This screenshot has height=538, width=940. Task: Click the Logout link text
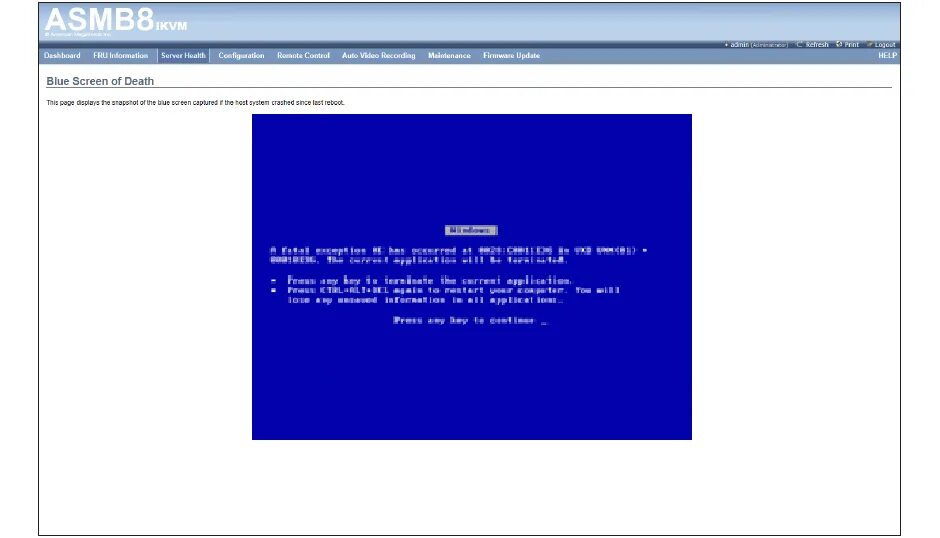pyautogui.click(x=885, y=44)
